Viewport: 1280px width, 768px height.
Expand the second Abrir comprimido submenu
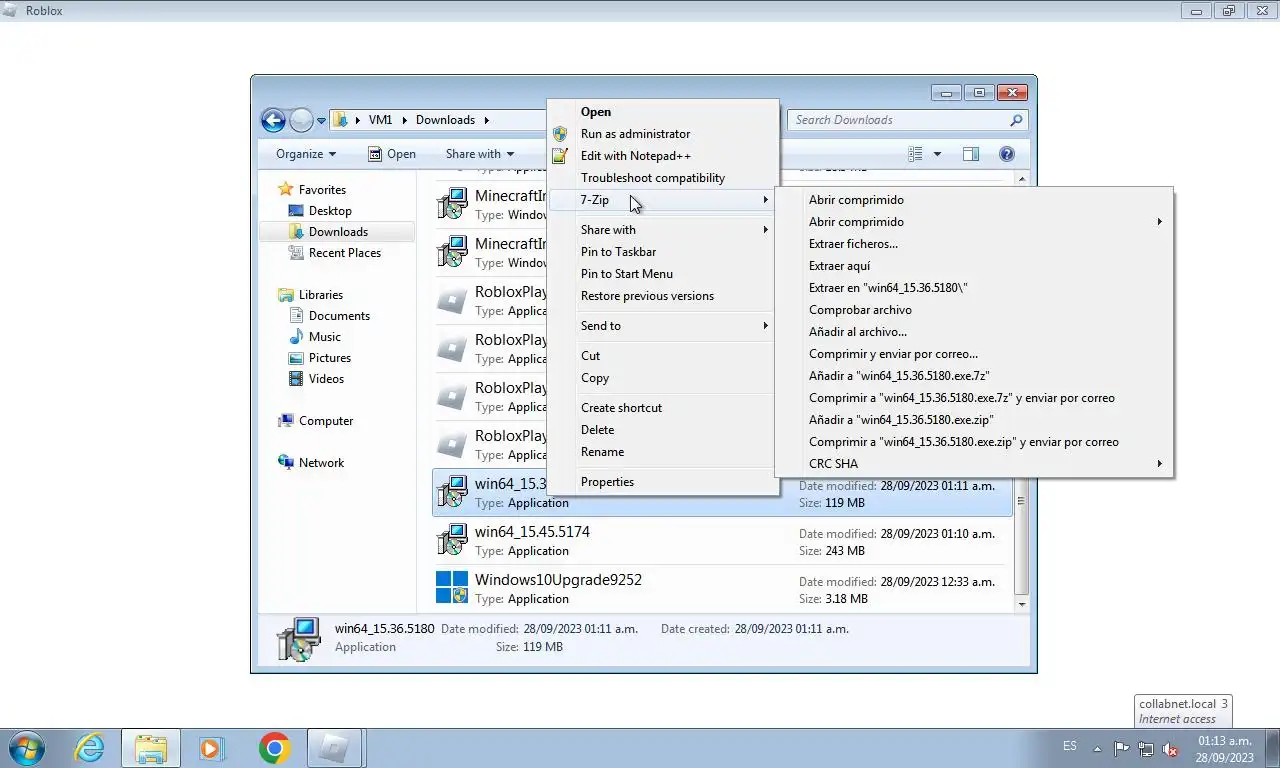pyautogui.click(x=973, y=222)
